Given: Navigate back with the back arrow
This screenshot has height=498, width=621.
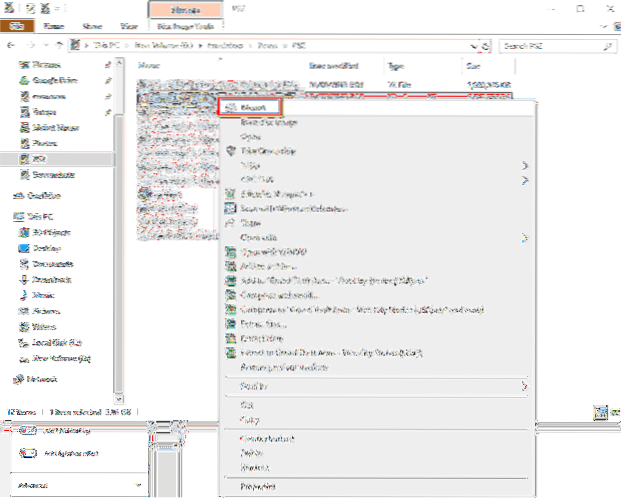Looking at the screenshot, I should tap(10, 46).
